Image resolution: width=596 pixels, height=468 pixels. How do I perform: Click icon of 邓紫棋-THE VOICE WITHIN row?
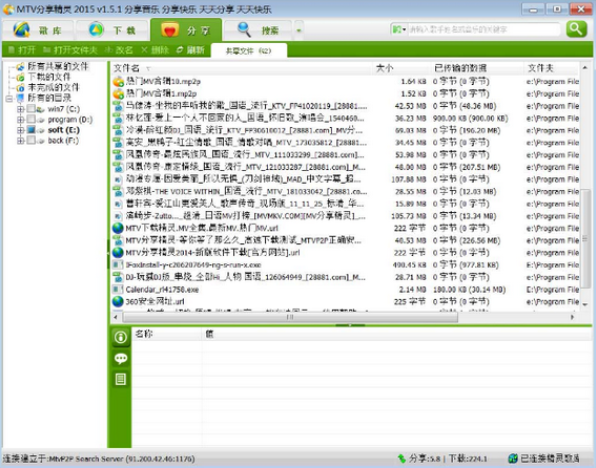118,191
